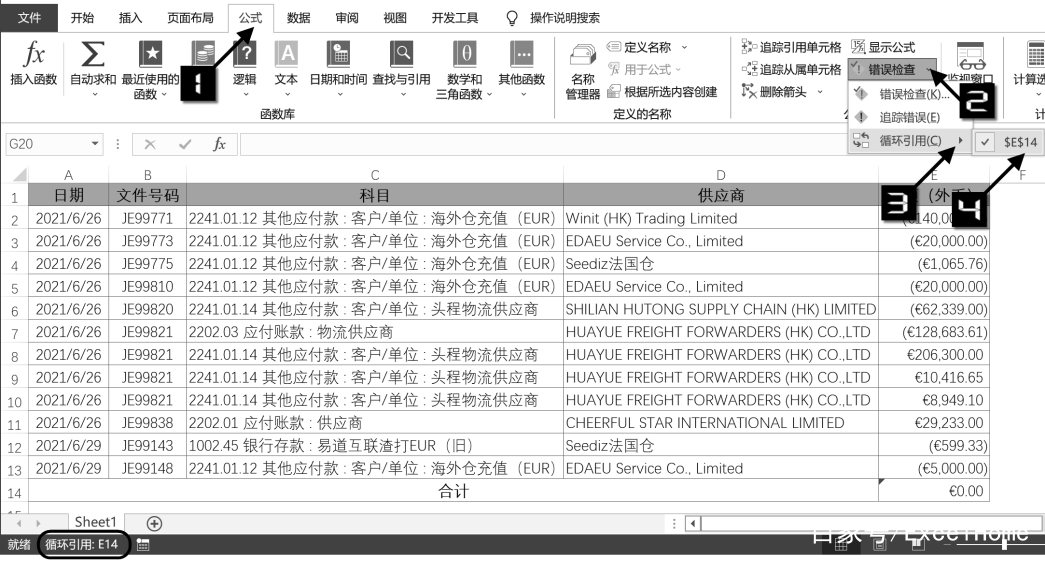
Task: Click the sheet navigation right arrow
Action: tap(37, 524)
